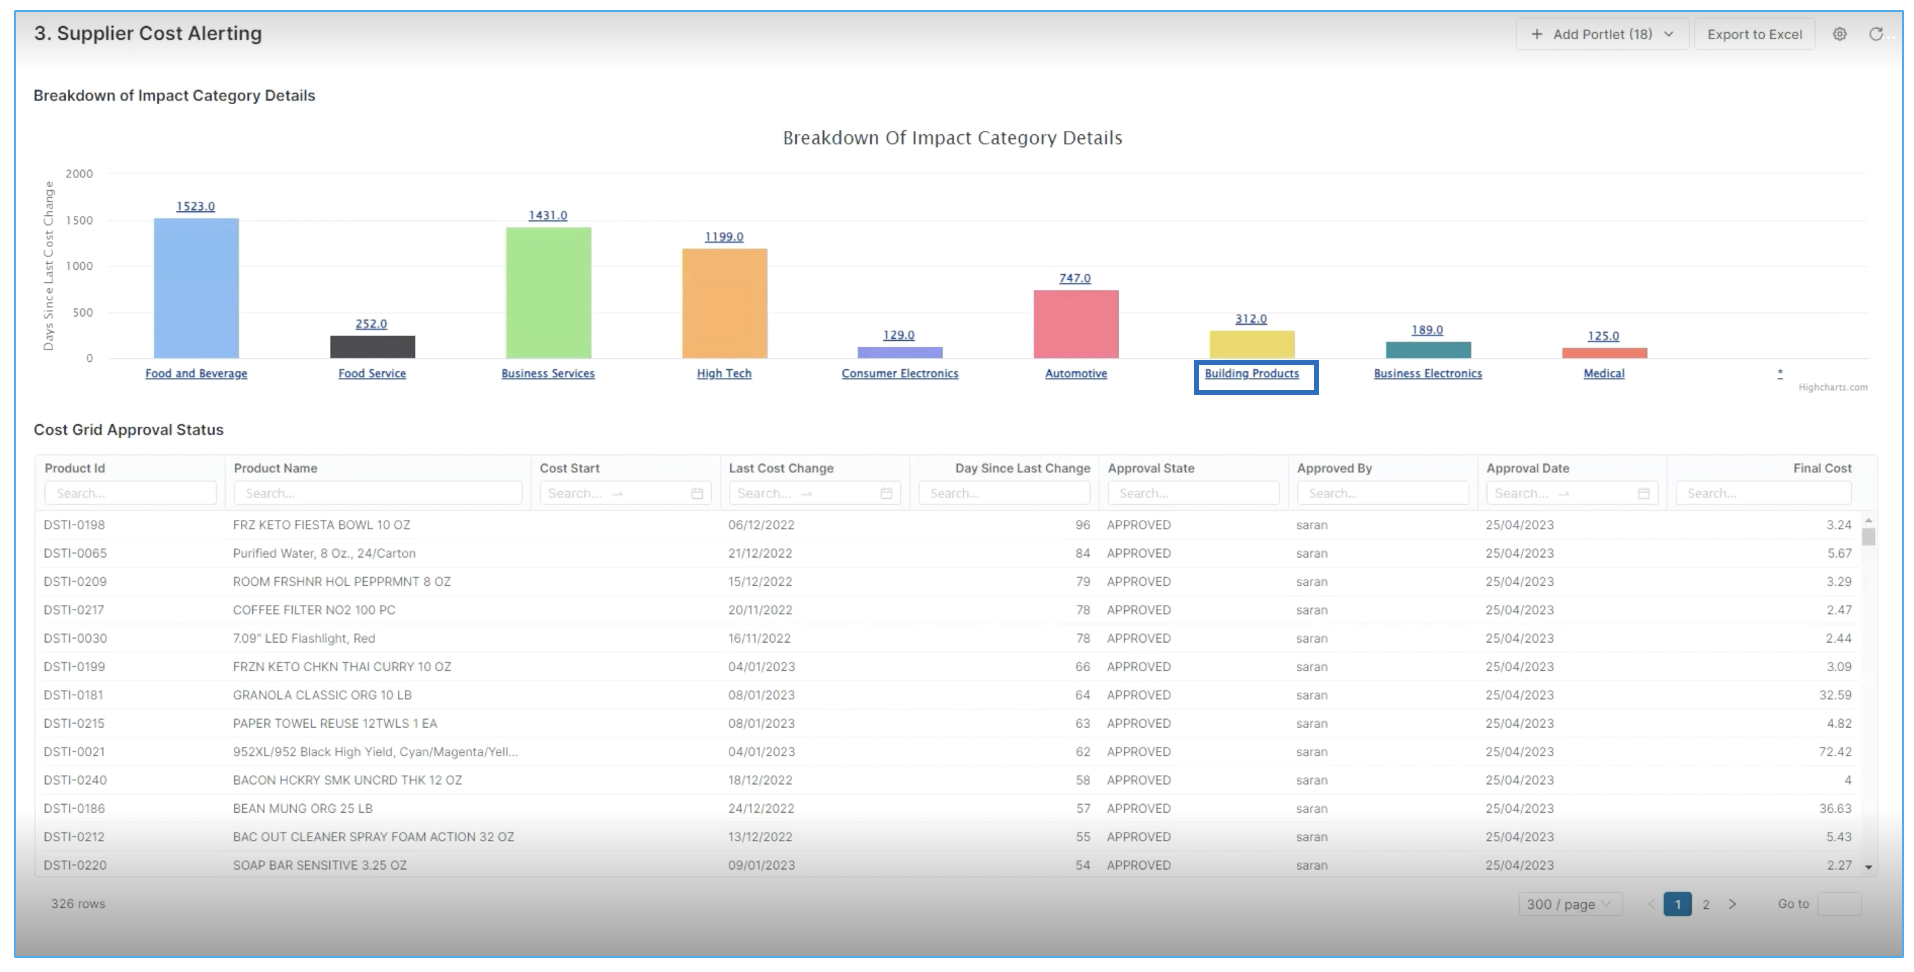The height and width of the screenshot is (972, 1914).
Task: Open the 300 / page size selector
Action: [1569, 904]
